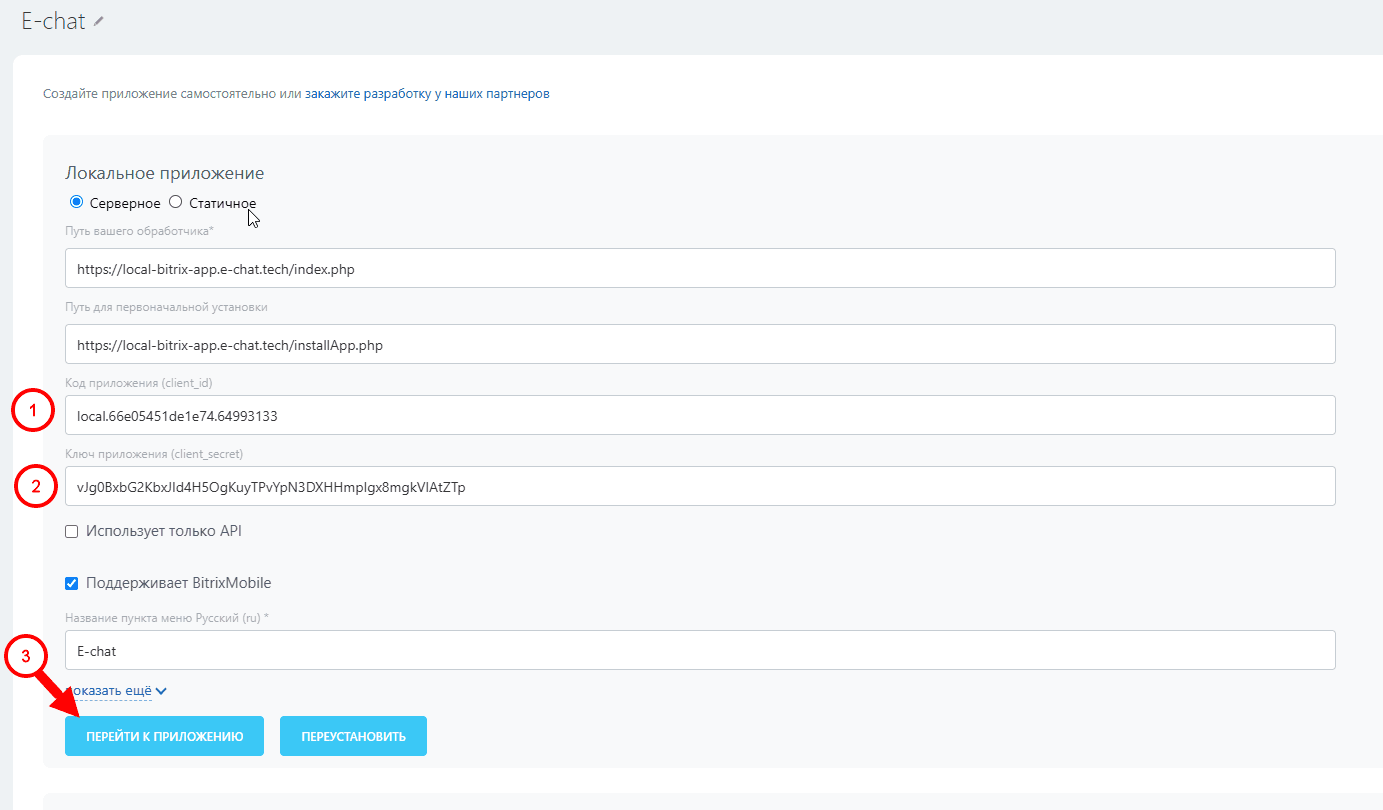Click the installApp.php initial install path field
Image resolution: width=1383 pixels, height=810 pixels.
[700, 344]
